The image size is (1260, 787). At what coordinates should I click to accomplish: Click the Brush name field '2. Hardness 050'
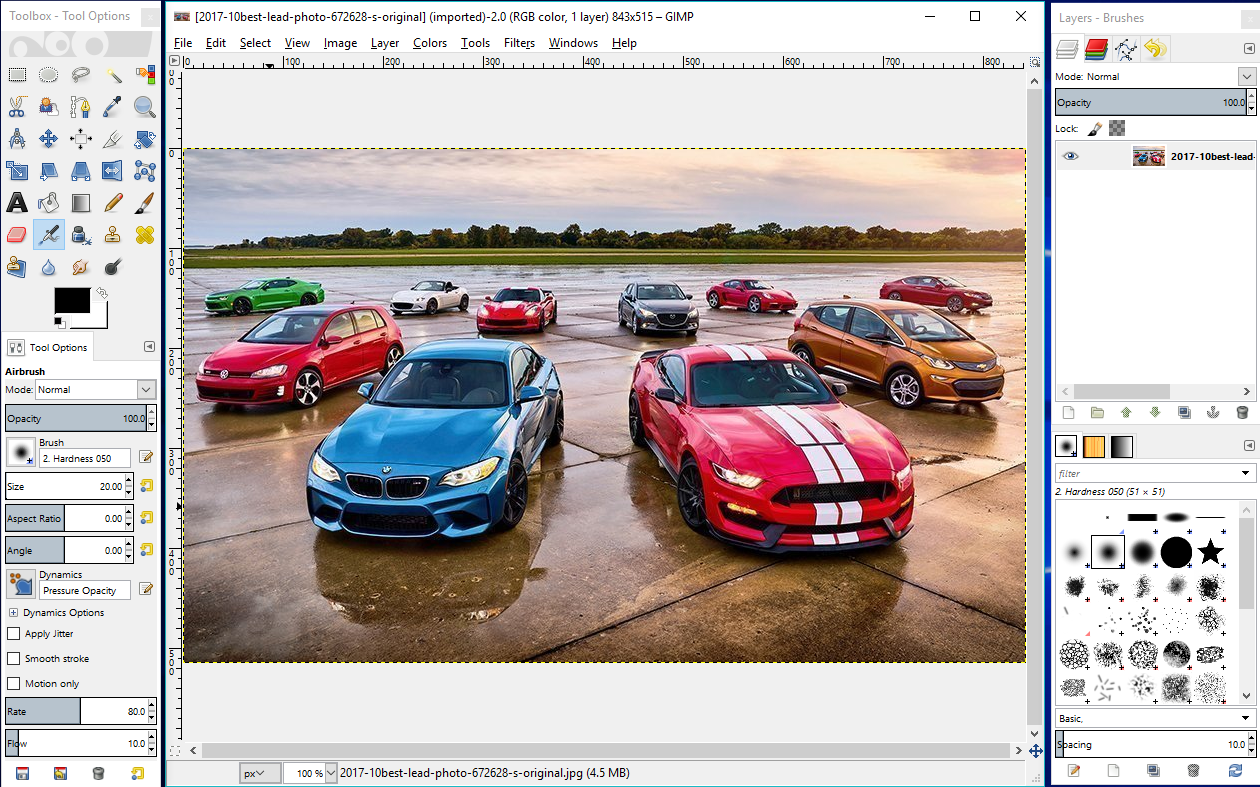click(85, 459)
